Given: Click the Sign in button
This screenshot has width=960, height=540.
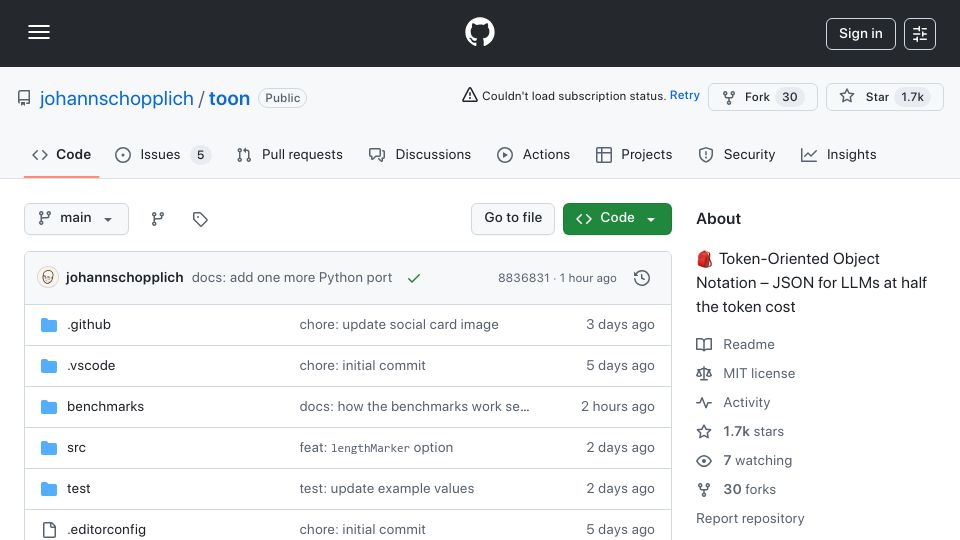Looking at the screenshot, I should (860, 34).
